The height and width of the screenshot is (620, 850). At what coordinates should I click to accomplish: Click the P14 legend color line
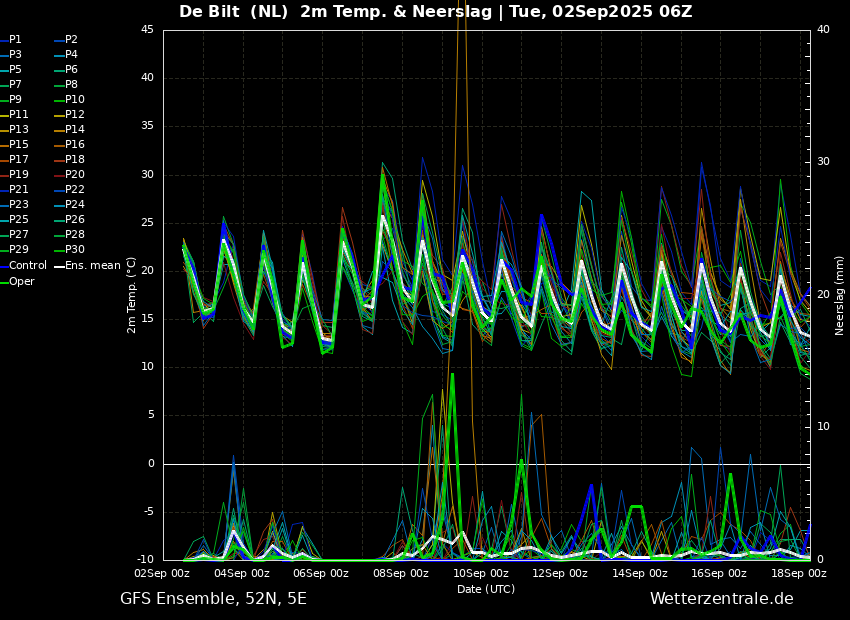pyautogui.click(x=59, y=130)
